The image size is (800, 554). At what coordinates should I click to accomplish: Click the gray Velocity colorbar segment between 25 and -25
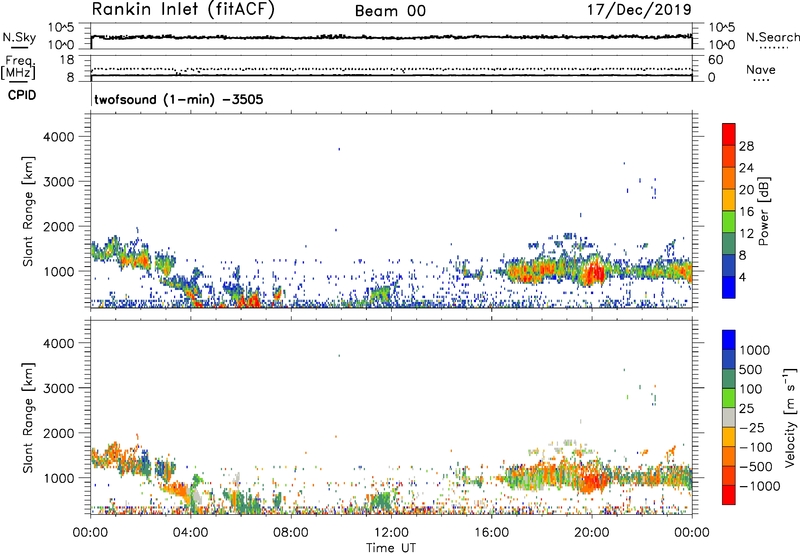coord(729,417)
